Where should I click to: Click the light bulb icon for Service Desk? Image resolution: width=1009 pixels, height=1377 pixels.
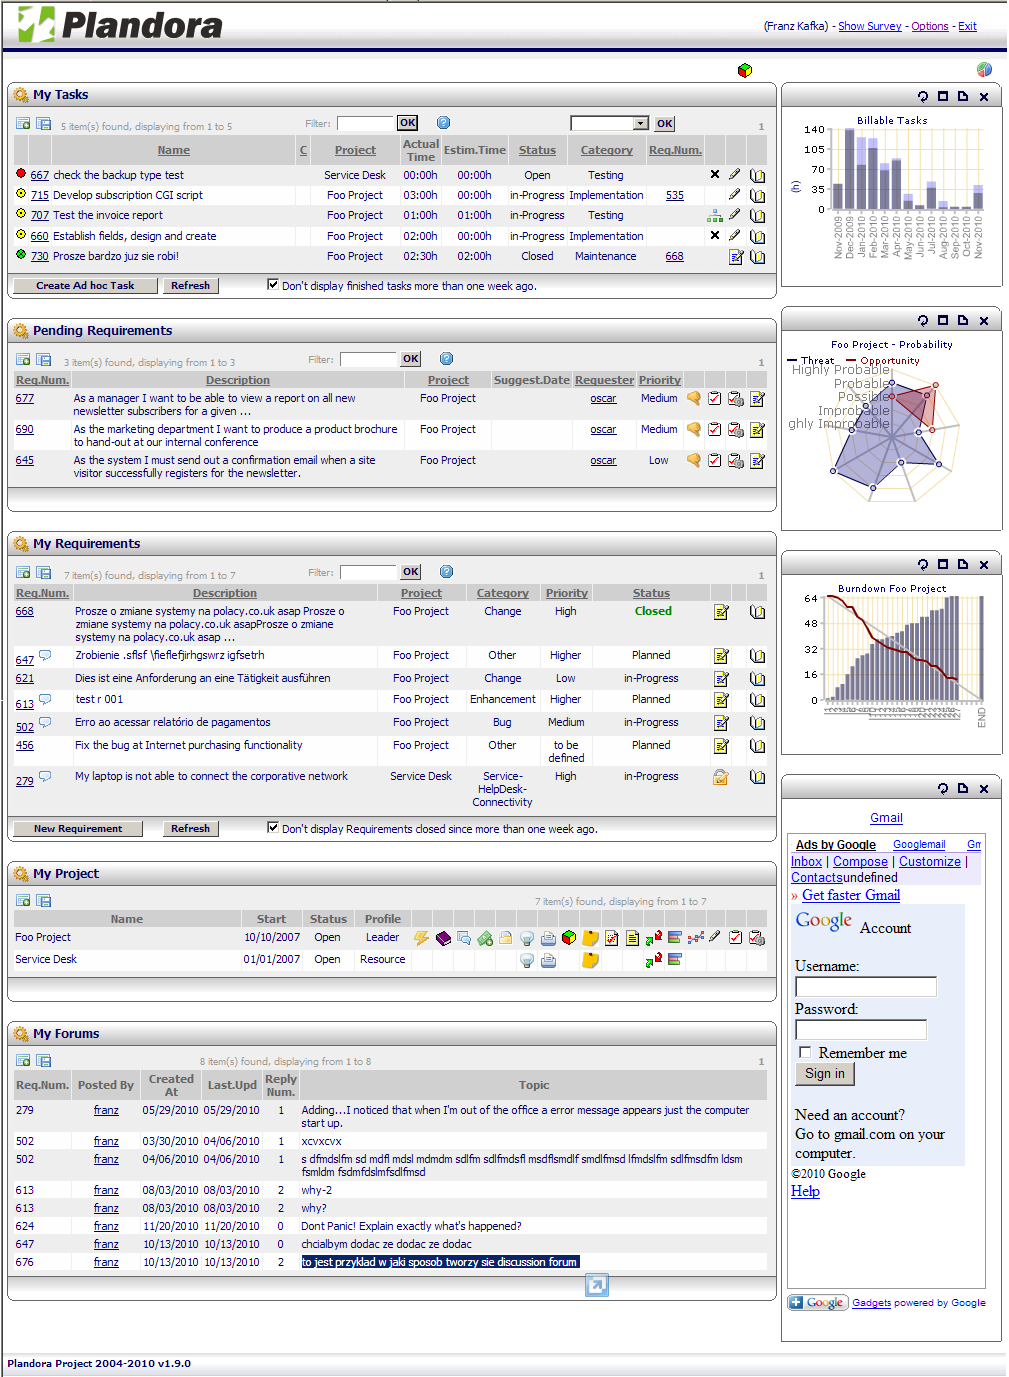[x=527, y=960]
